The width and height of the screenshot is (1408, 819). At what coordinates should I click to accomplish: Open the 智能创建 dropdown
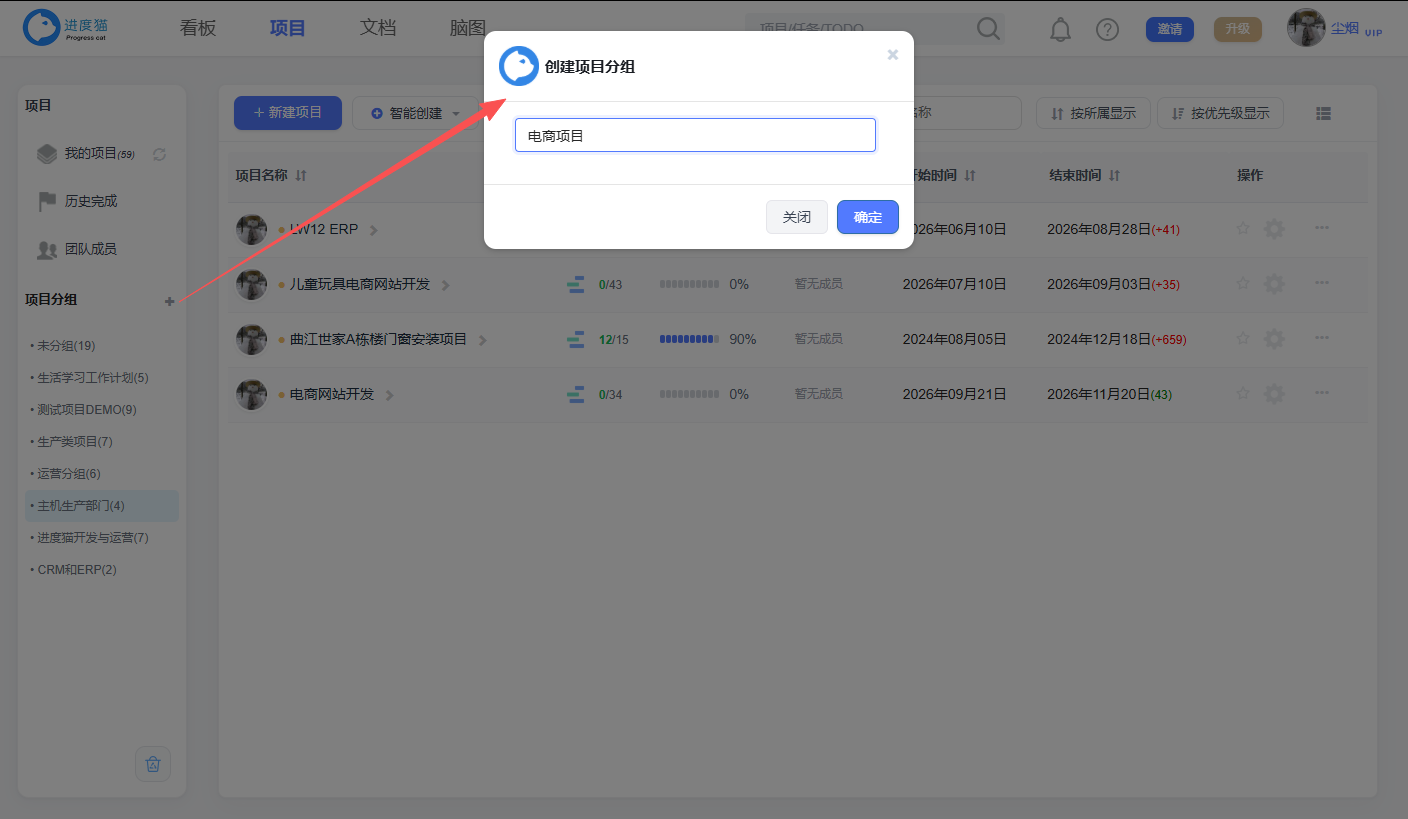[x=416, y=113]
